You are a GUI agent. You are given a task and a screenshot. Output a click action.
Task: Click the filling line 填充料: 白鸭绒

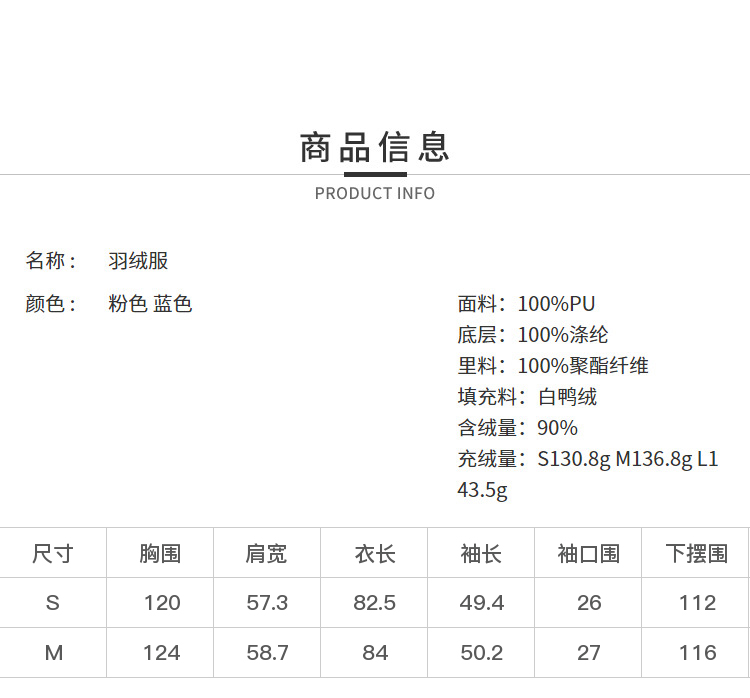pos(527,397)
